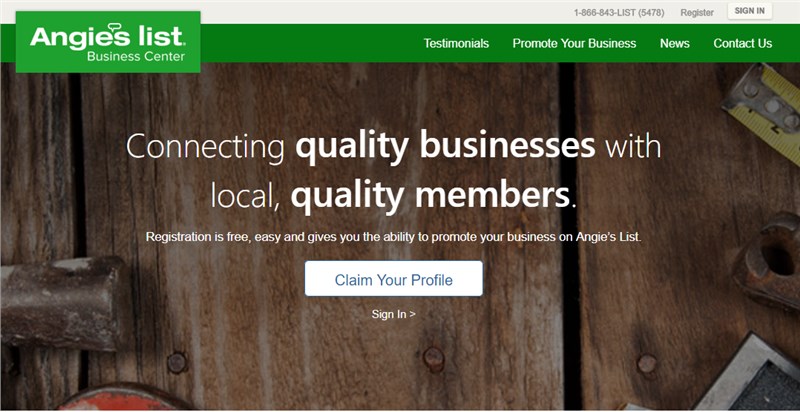This screenshot has height=412, width=800.
Task: Select Contact Us in the navigation bar
Action: point(742,43)
